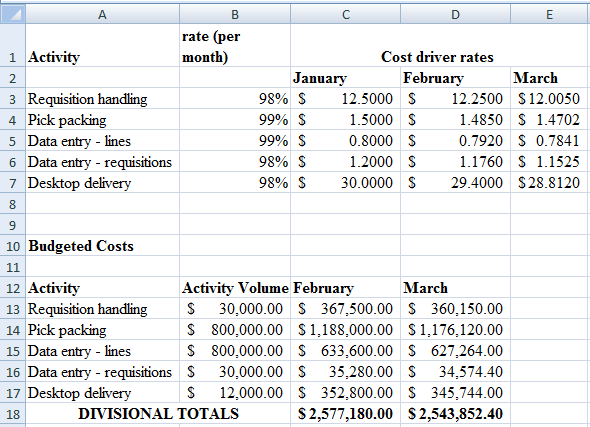Select the February cost 367,500.00
The width and height of the screenshot is (590, 427).
[345, 309]
